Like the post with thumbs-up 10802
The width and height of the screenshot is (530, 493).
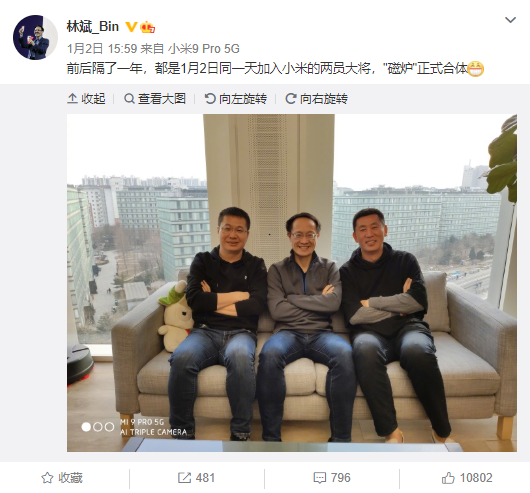[x=467, y=478]
